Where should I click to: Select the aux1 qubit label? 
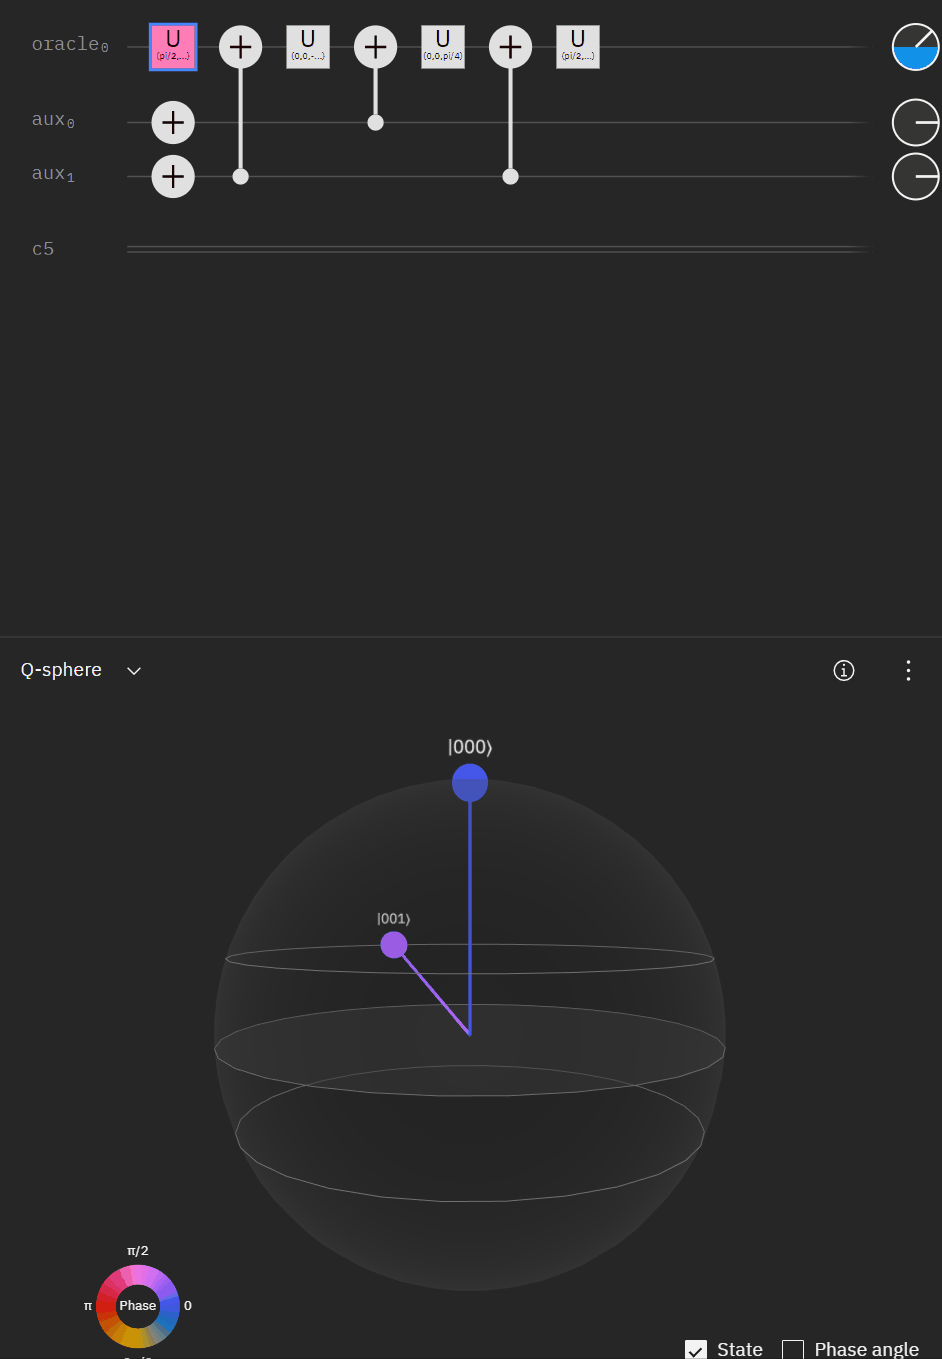coord(53,174)
